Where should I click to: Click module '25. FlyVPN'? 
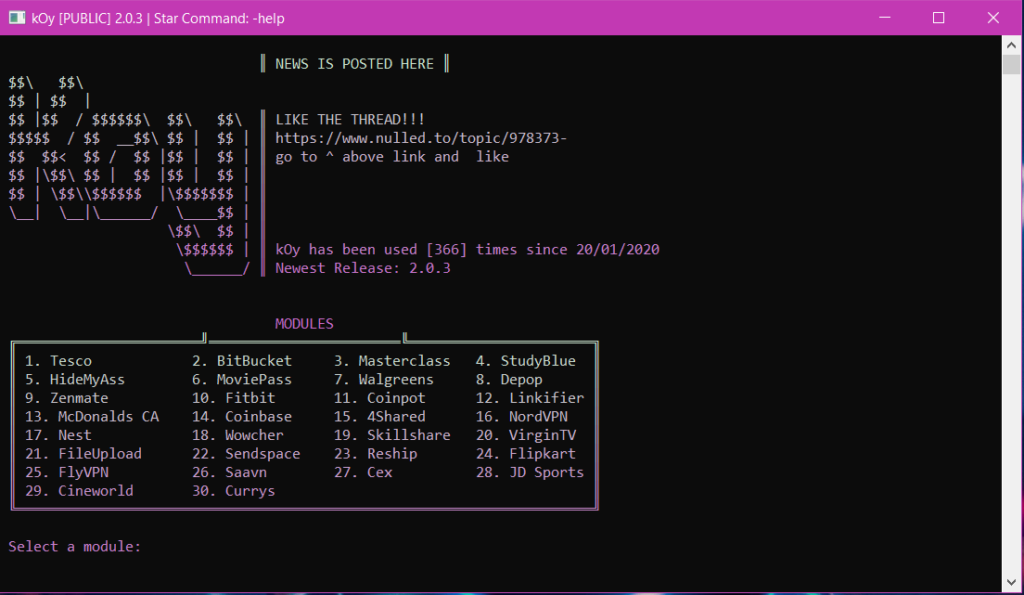click(67, 472)
